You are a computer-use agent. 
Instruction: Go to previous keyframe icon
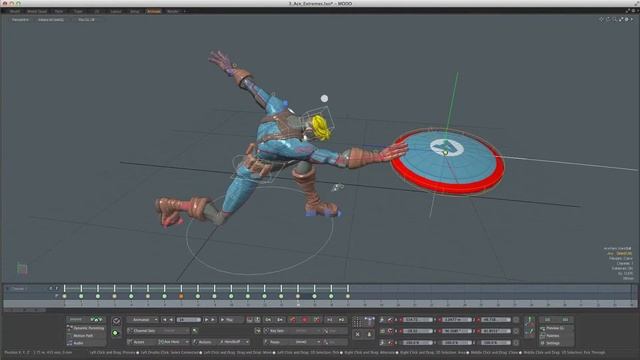point(269,320)
